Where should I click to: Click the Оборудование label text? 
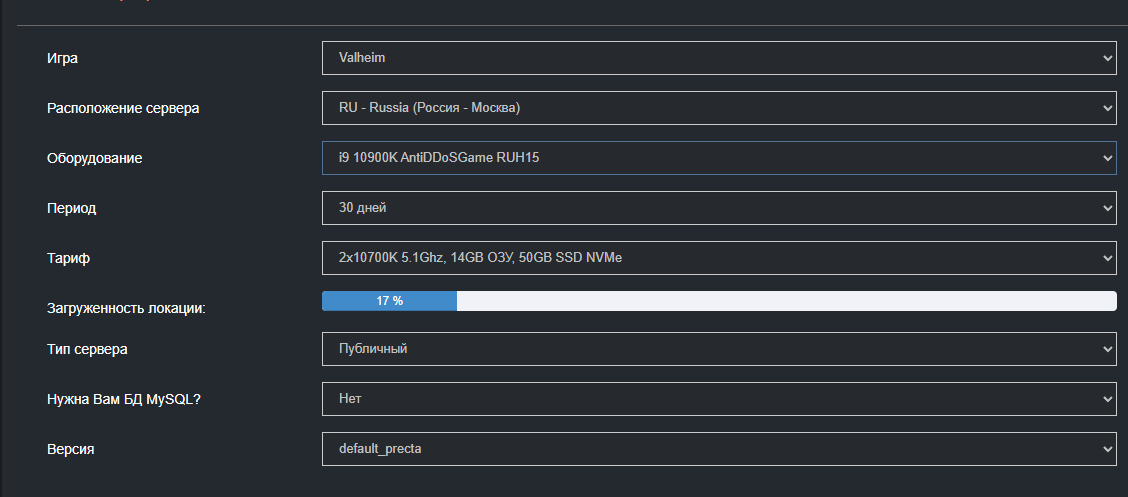pos(94,158)
